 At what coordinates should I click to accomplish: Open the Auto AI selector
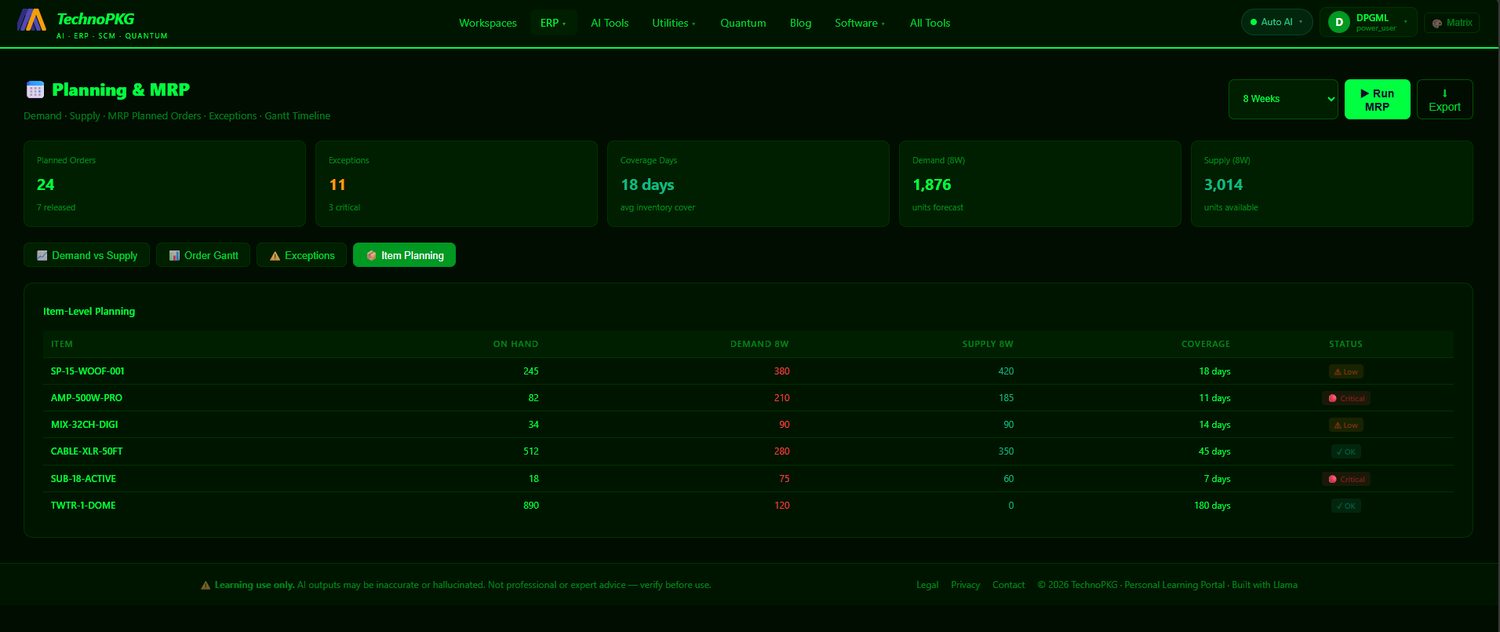(x=1277, y=22)
